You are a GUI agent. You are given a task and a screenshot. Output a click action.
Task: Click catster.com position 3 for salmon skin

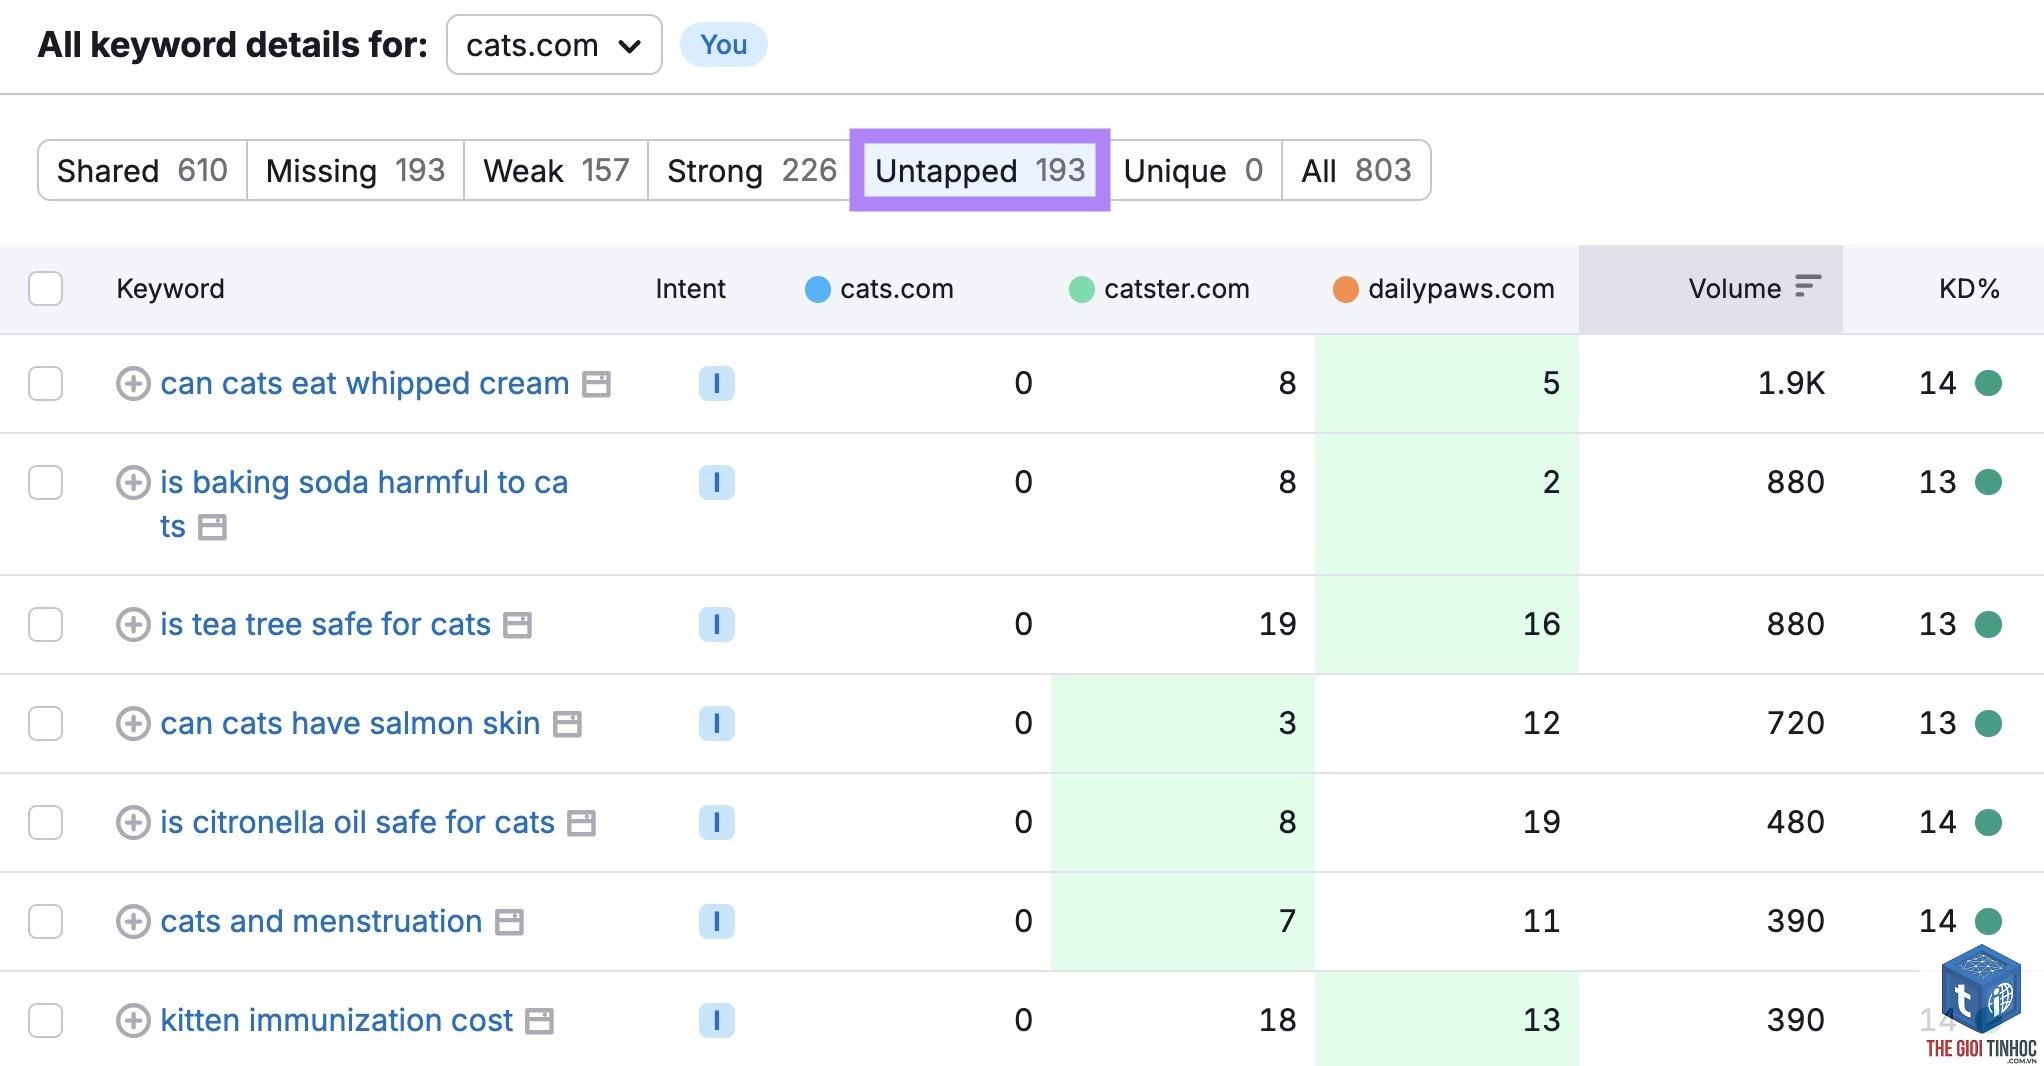point(1287,723)
